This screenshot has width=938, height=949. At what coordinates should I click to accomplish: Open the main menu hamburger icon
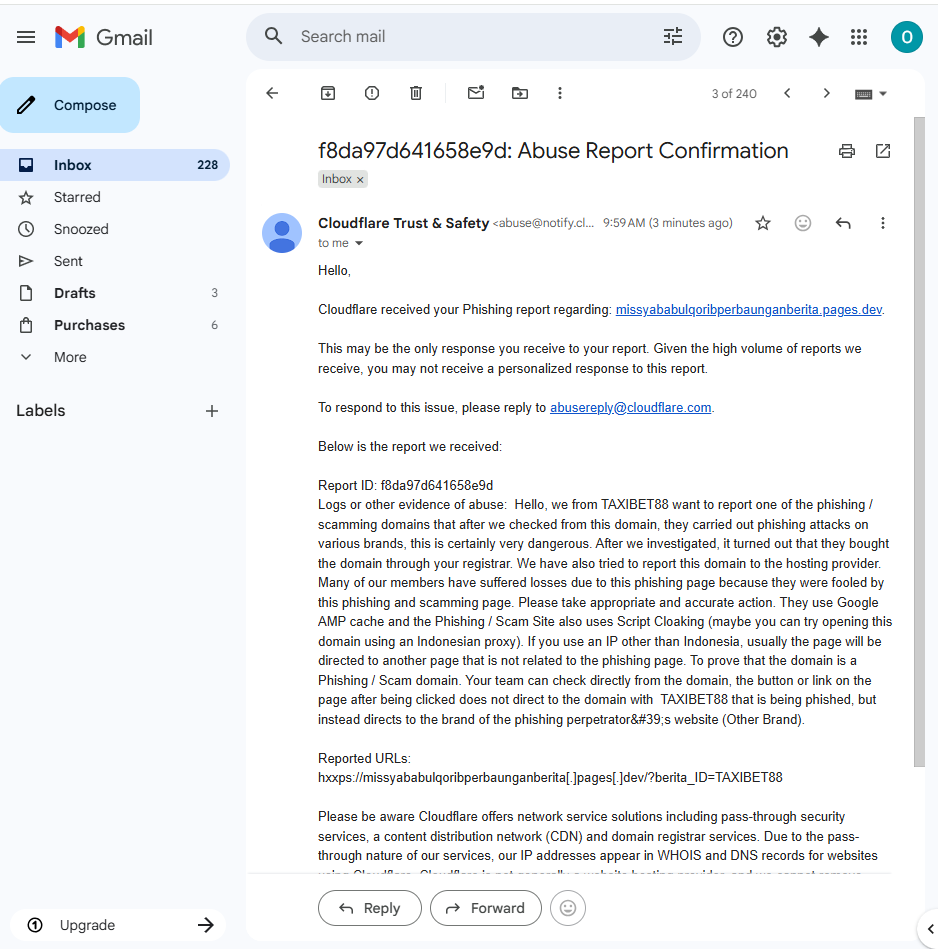[x=25, y=38]
